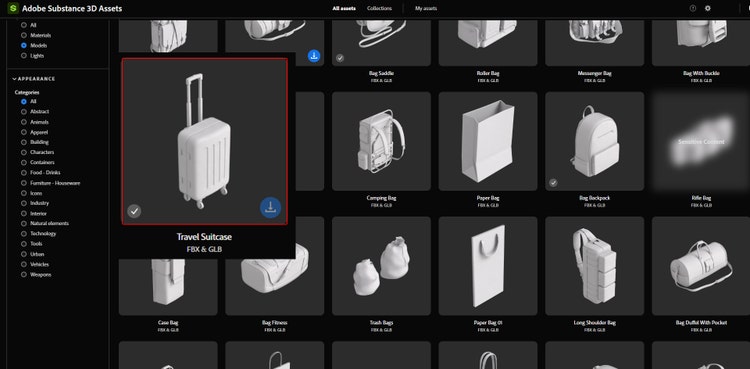Filter by the Containers category
The height and width of the screenshot is (369, 750).
pos(24,163)
